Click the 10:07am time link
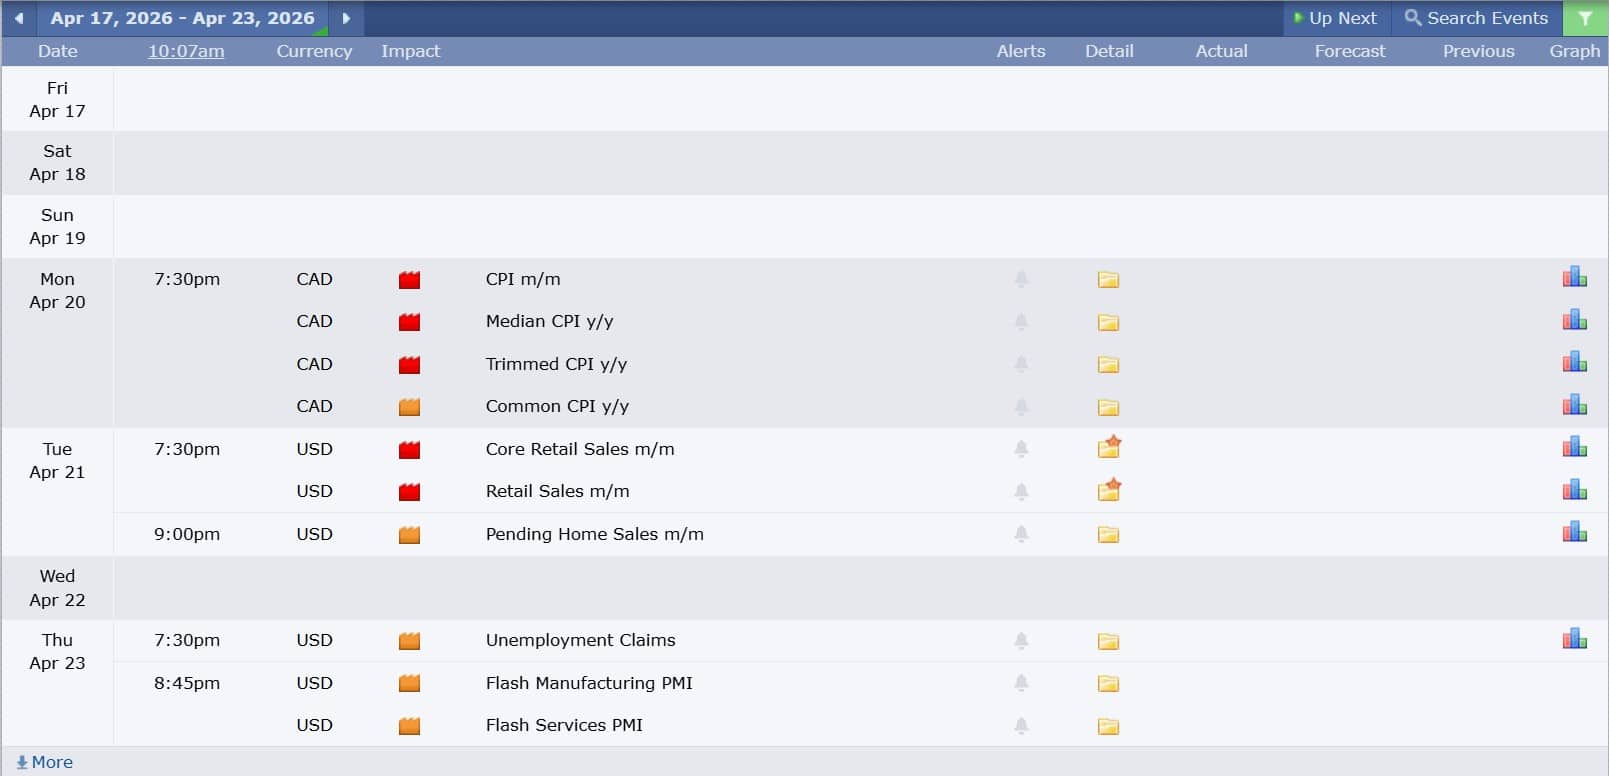This screenshot has height=776, width=1609. pyautogui.click(x=186, y=51)
